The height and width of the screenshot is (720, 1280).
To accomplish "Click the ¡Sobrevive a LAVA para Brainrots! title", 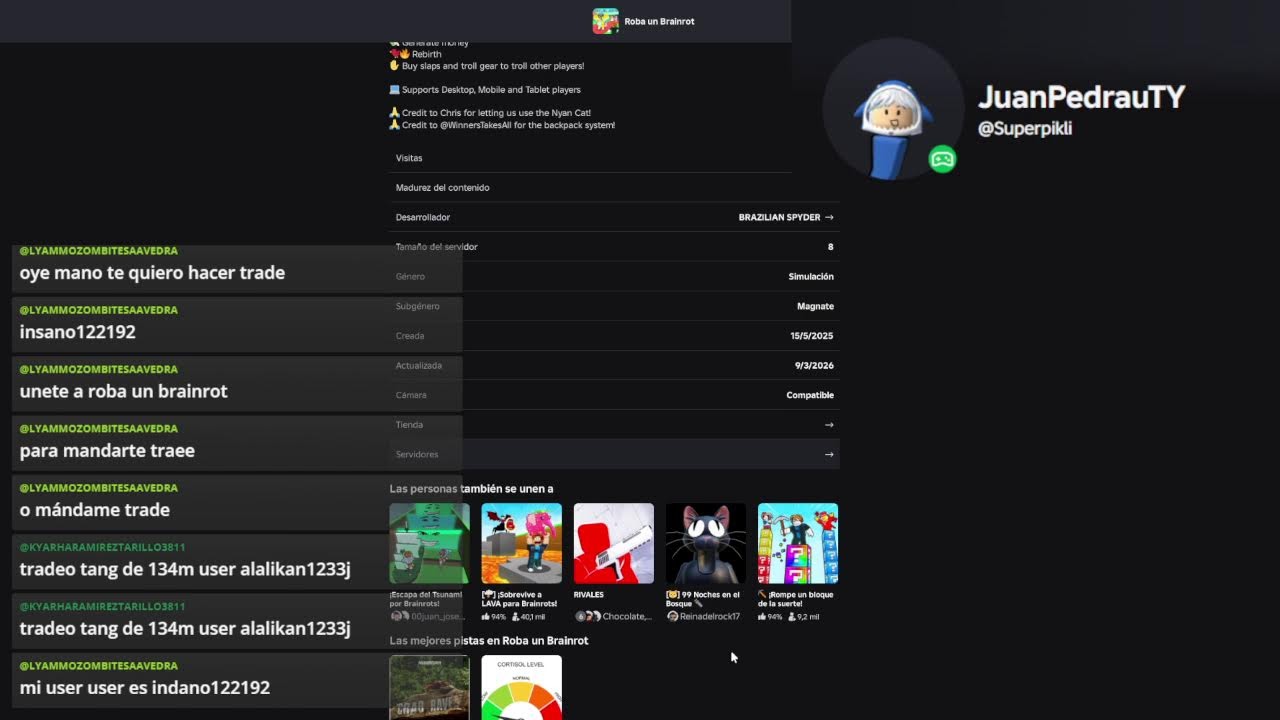I will point(519,599).
